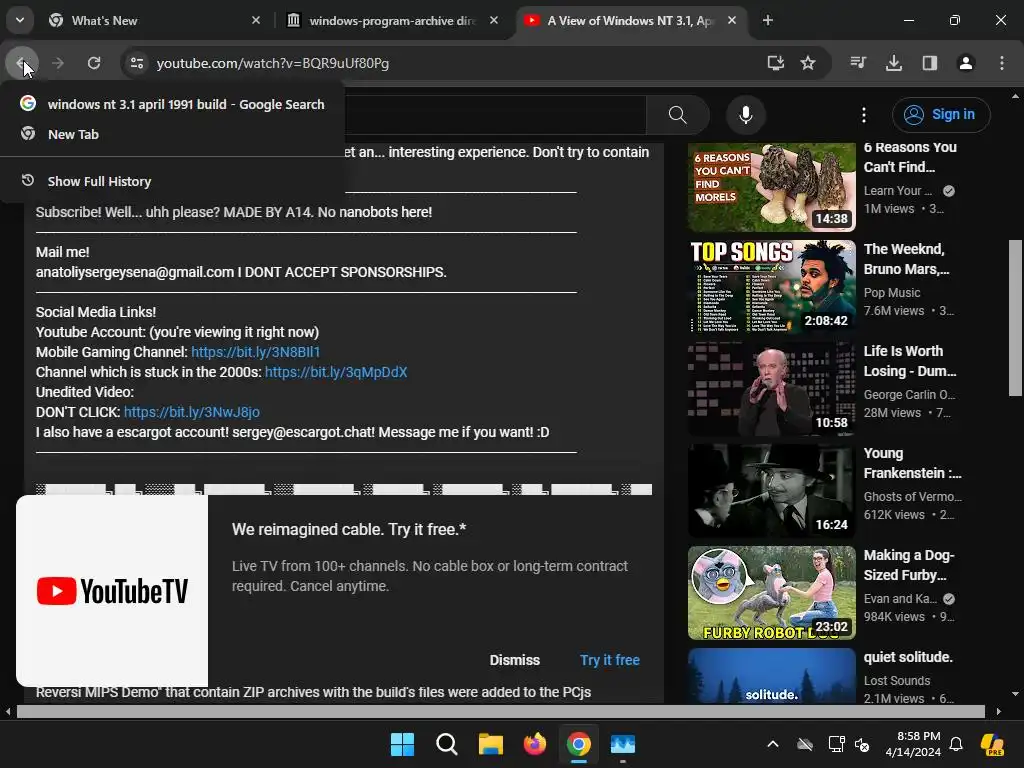Click the network display tray icon
This screenshot has height=768, width=1024.
click(836, 744)
